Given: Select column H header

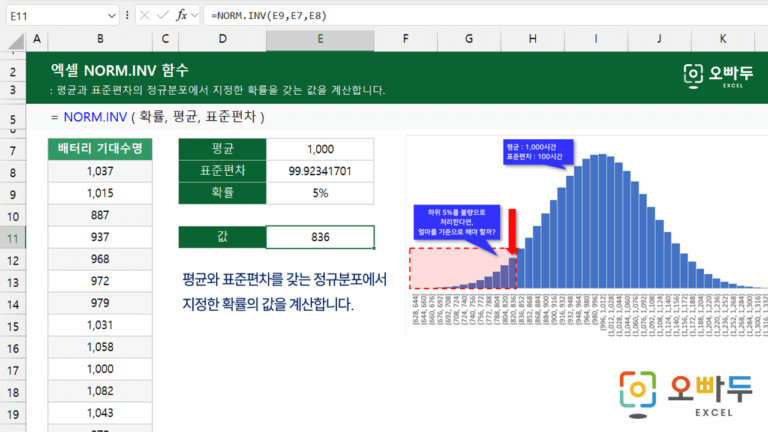Looking at the screenshot, I should click(532, 39).
